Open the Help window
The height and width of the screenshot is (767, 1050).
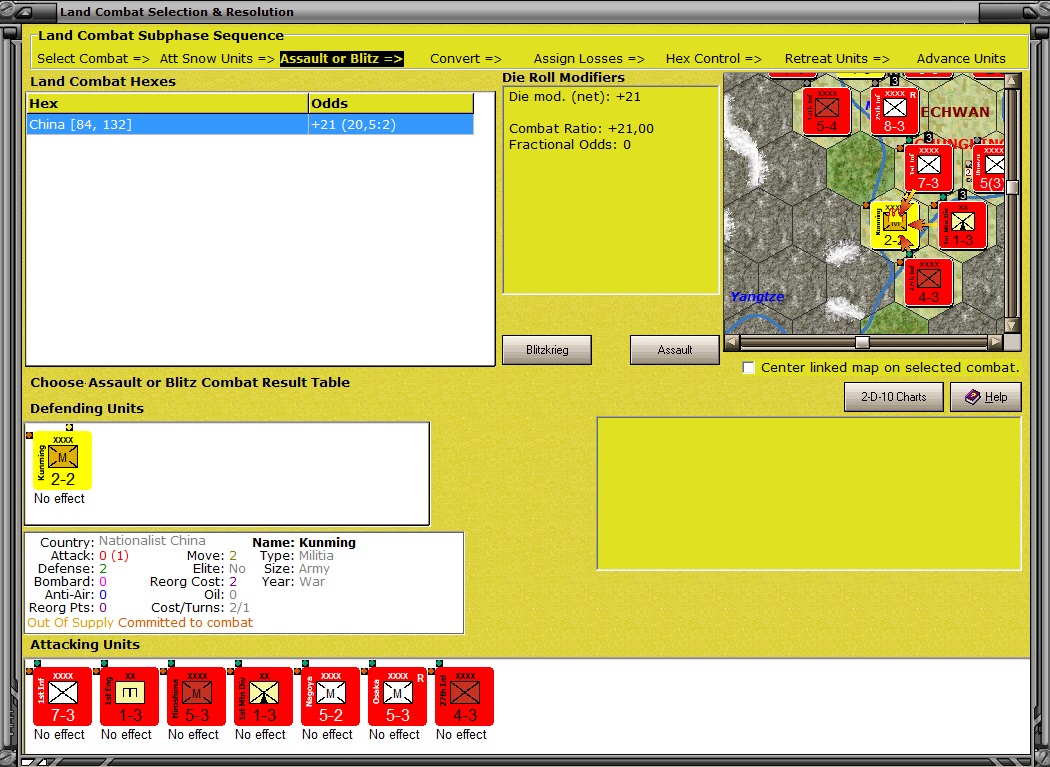(x=986, y=397)
